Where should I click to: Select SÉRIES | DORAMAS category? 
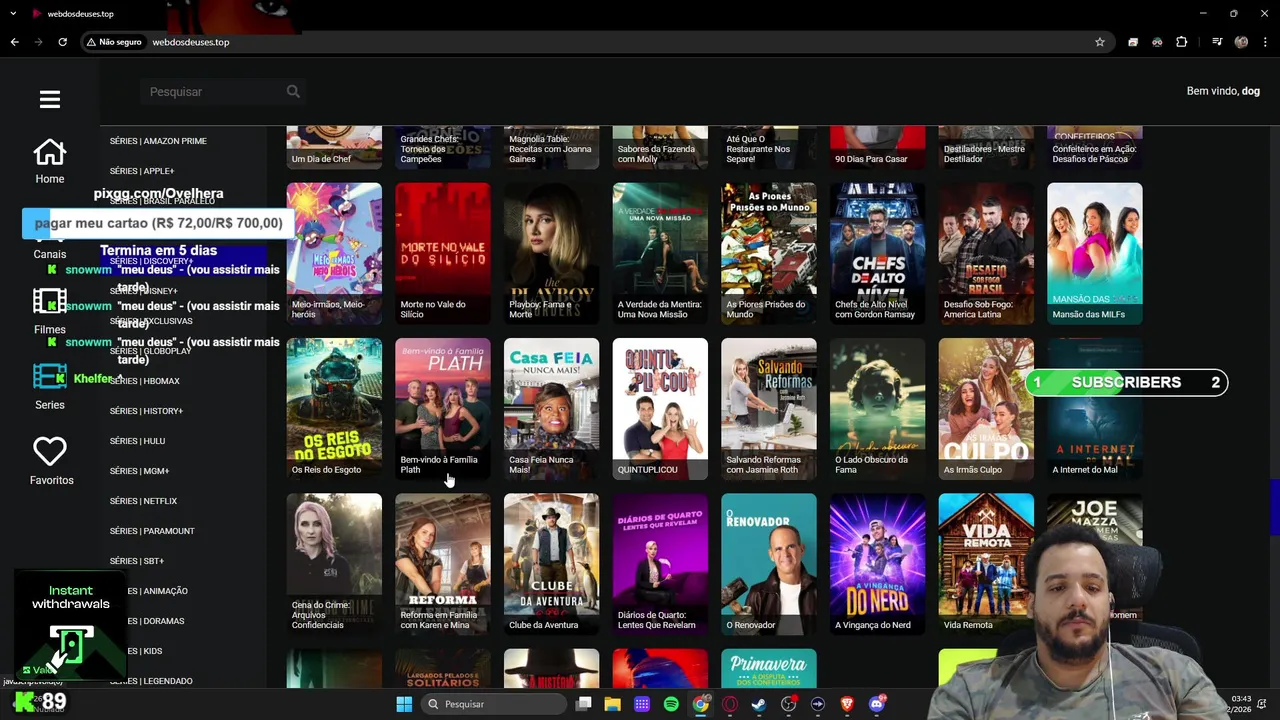pyautogui.click(x=147, y=621)
